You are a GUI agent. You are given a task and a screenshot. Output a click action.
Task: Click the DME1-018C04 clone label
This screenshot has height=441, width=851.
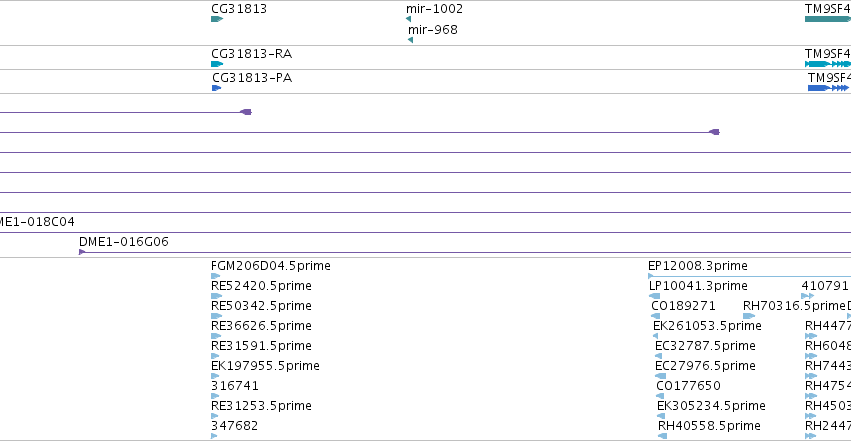pyautogui.click(x=37, y=222)
